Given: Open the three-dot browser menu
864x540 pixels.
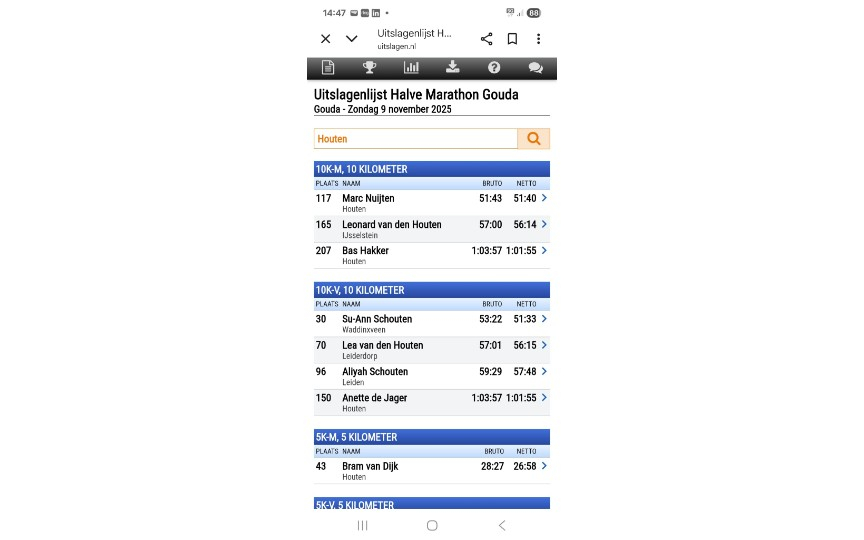Looking at the screenshot, I should 538,39.
